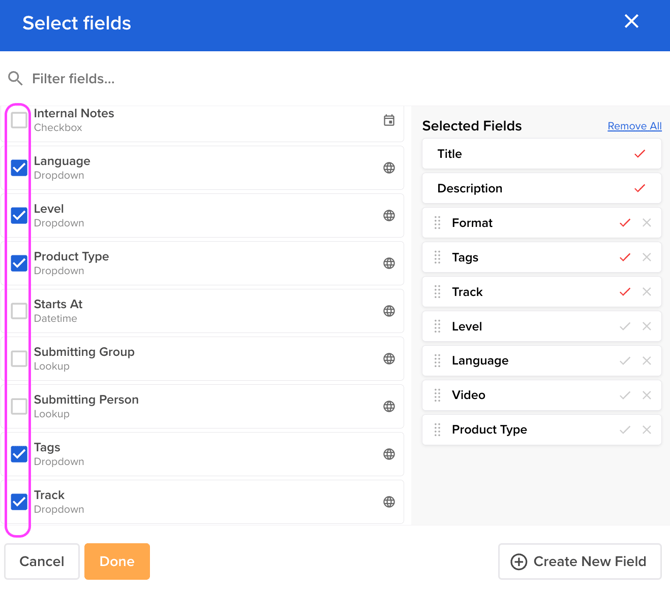Viewport: 670px width, 596px height.
Task: Click drag handle of Tags selected field
Action: click(437, 257)
